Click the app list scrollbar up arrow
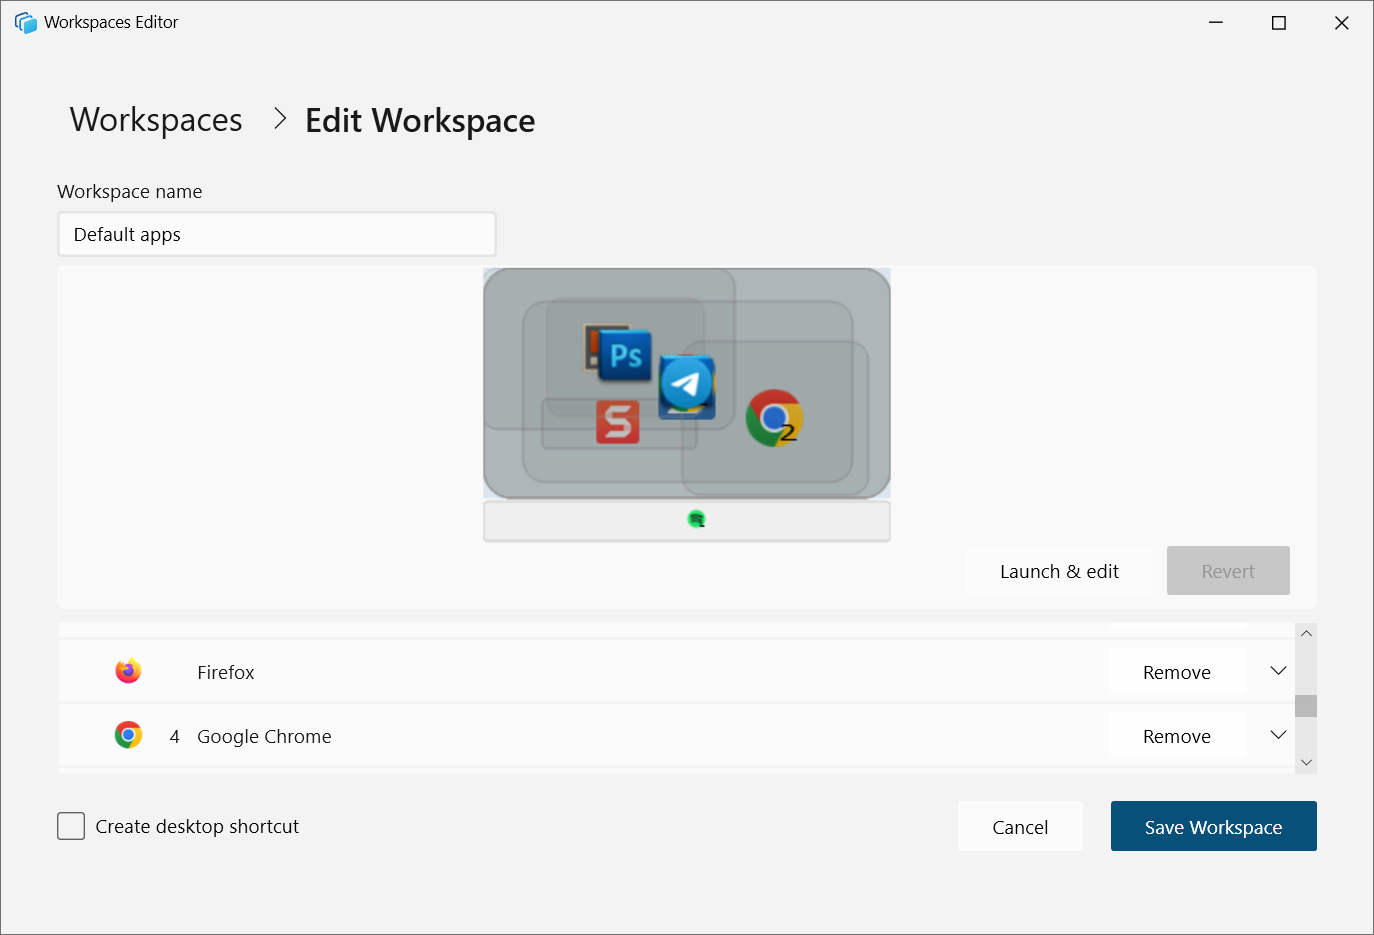The height and width of the screenshot is (935, 1374). click(1306, 634)
